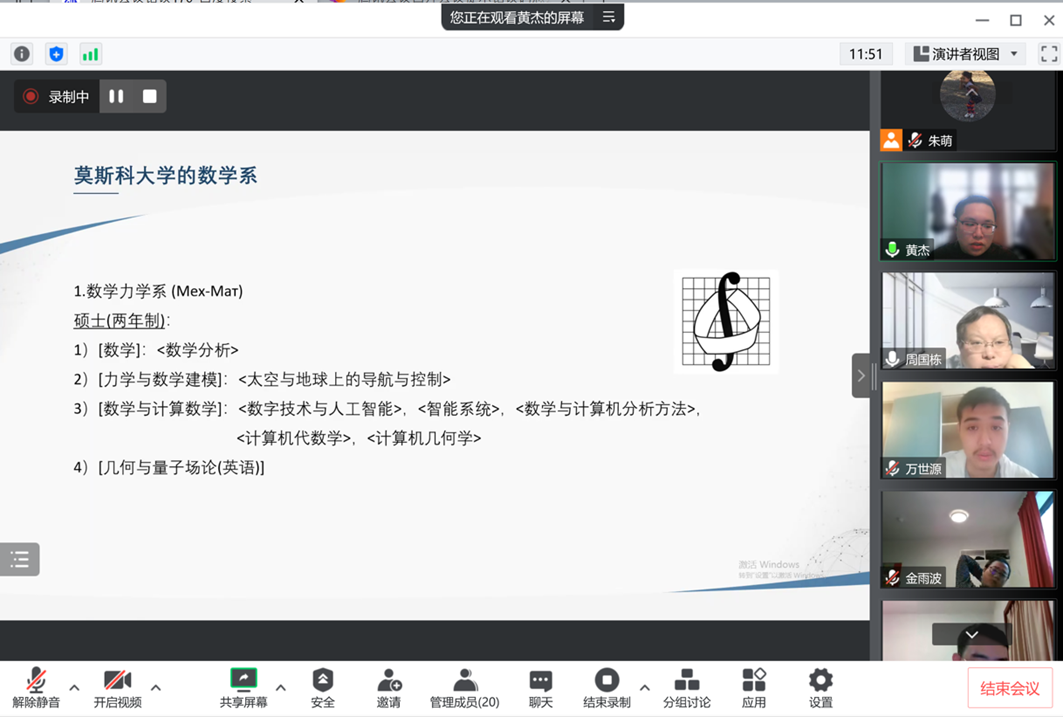Open Speaker View (演讲者视图) dropdown
The width and height of the screenshot is (1063, 717).
coord(965,54)
